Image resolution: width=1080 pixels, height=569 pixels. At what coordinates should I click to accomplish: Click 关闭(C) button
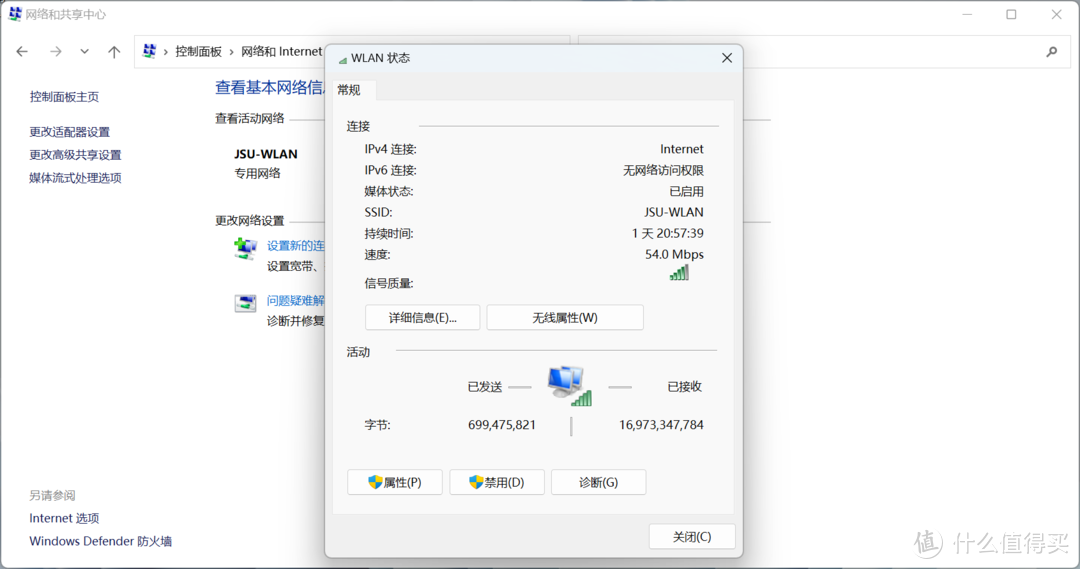click(x=692, y=537)
